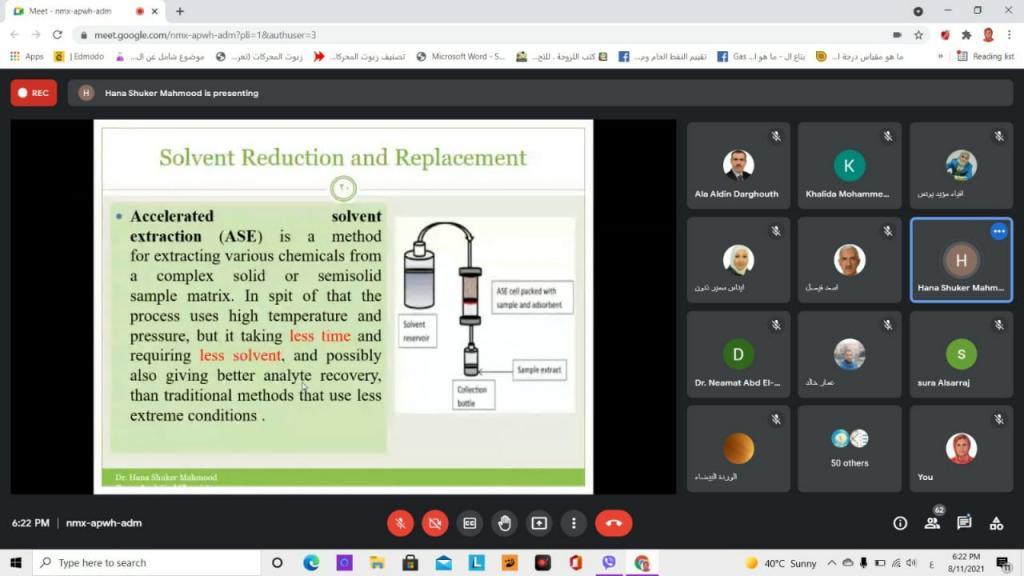
Task: Raise hand in the meeting
Action: point(504,523)
